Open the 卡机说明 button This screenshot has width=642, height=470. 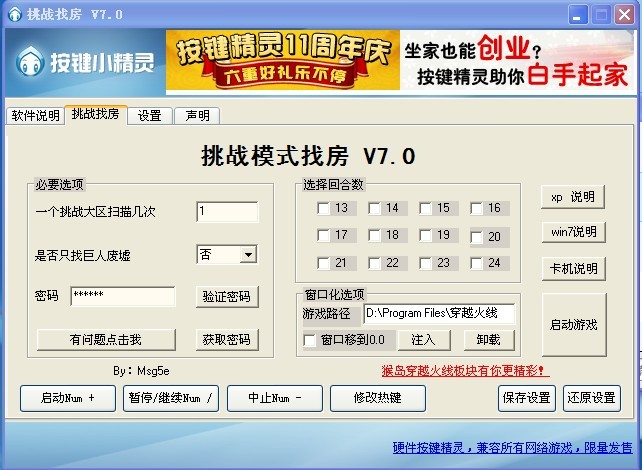tap(574, 269)
